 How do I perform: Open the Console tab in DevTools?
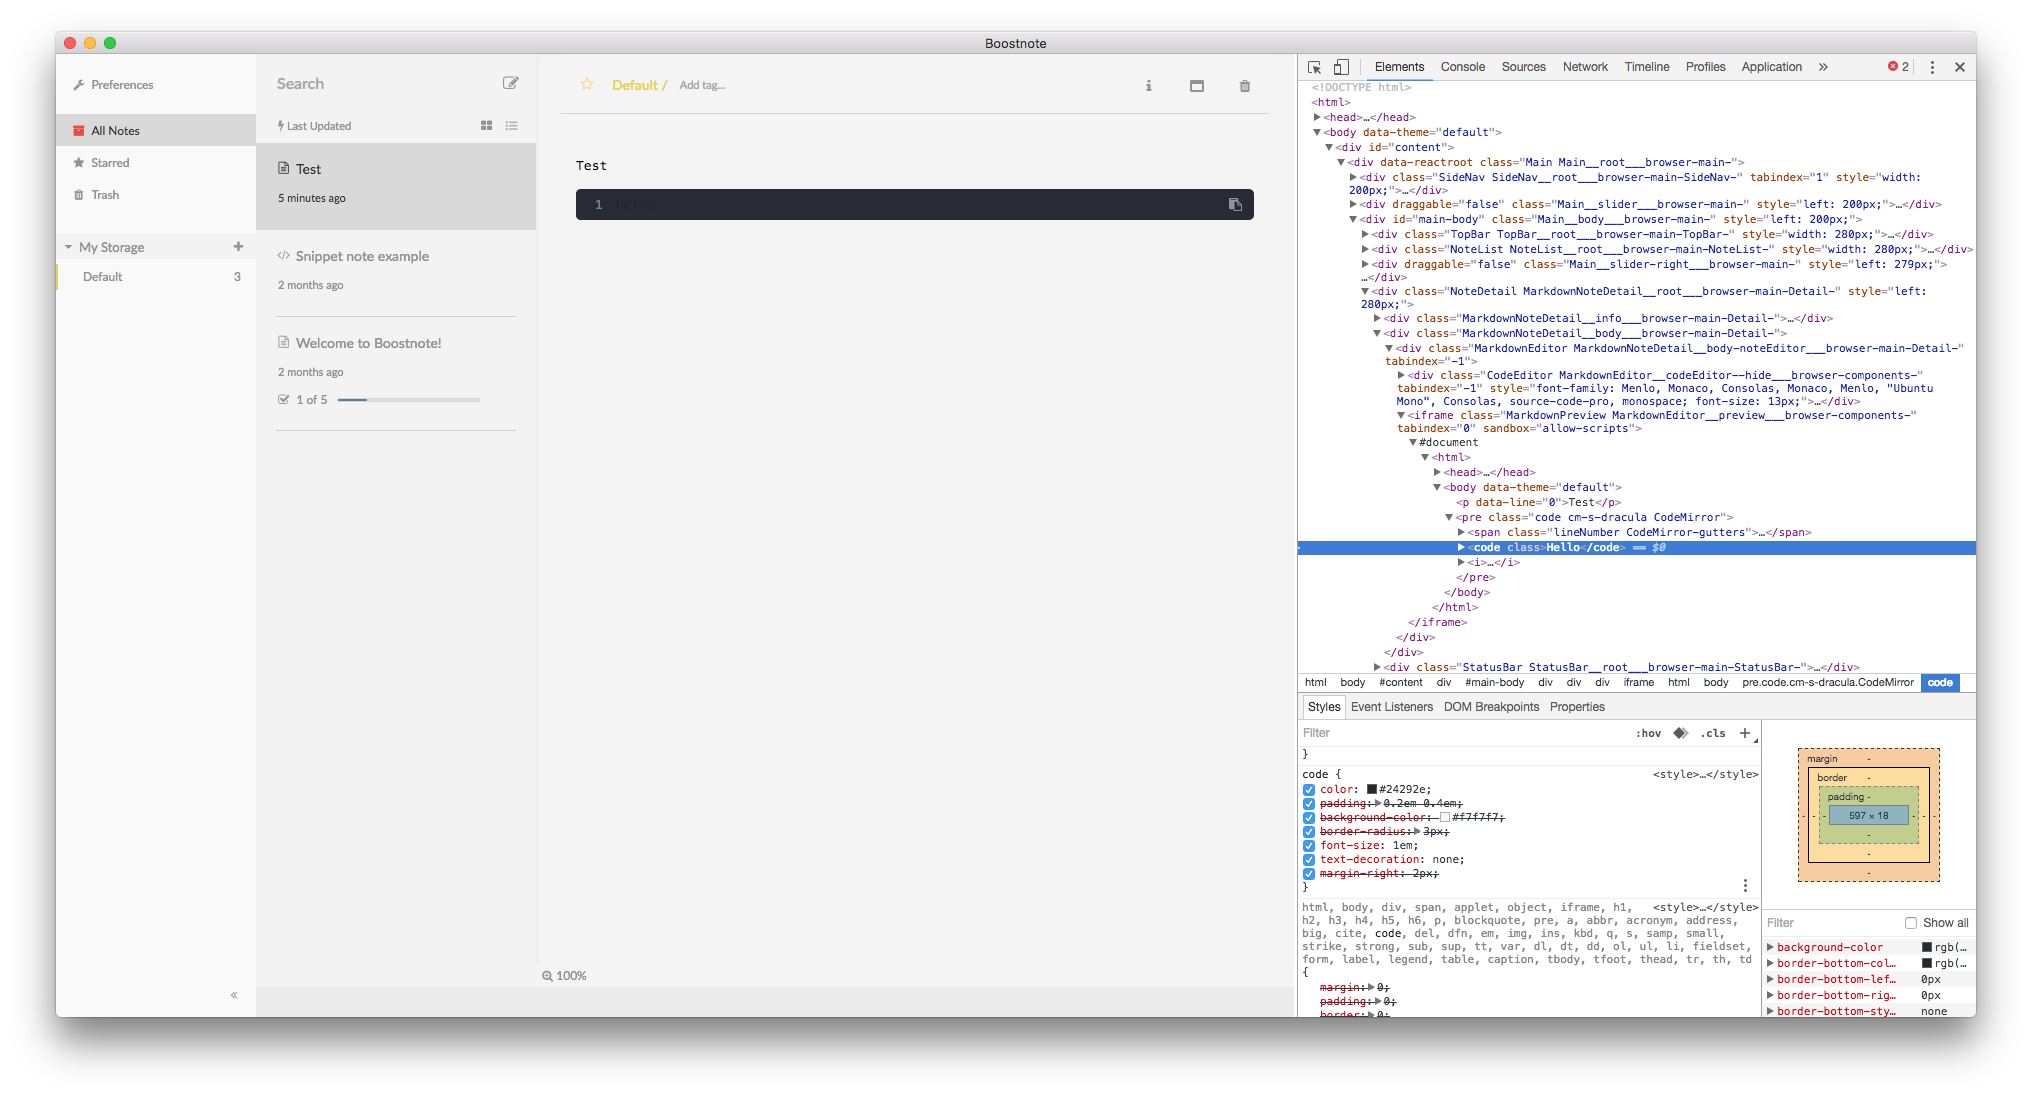(x=1462, y=66)
